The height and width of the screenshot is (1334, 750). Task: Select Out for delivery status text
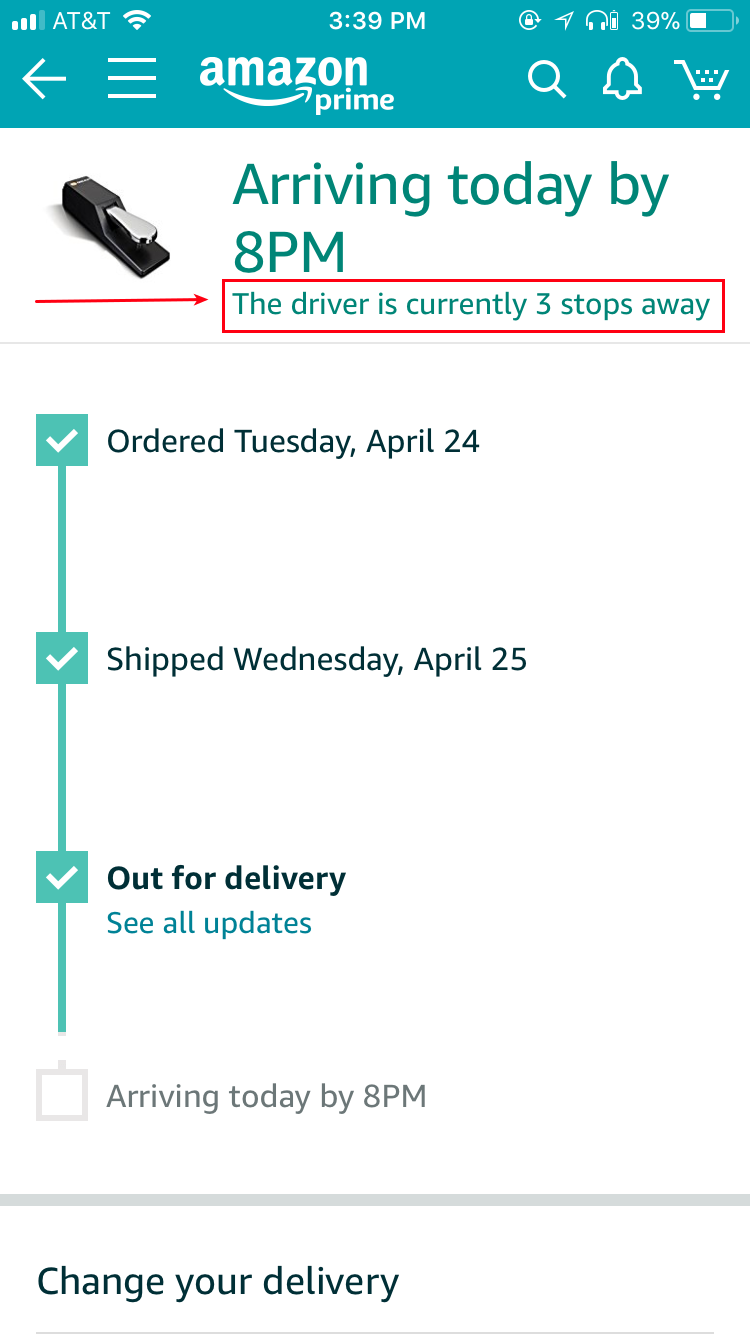226,879
